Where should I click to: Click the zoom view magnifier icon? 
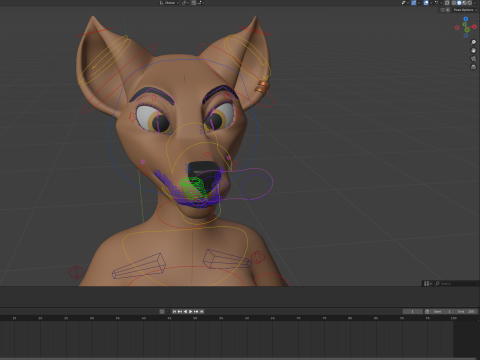[x=473, y=42]
